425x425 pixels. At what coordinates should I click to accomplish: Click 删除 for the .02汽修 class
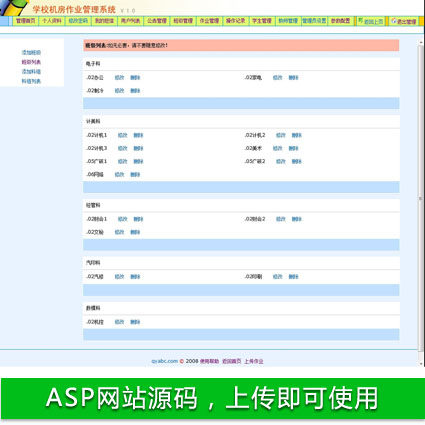[135, 277]
